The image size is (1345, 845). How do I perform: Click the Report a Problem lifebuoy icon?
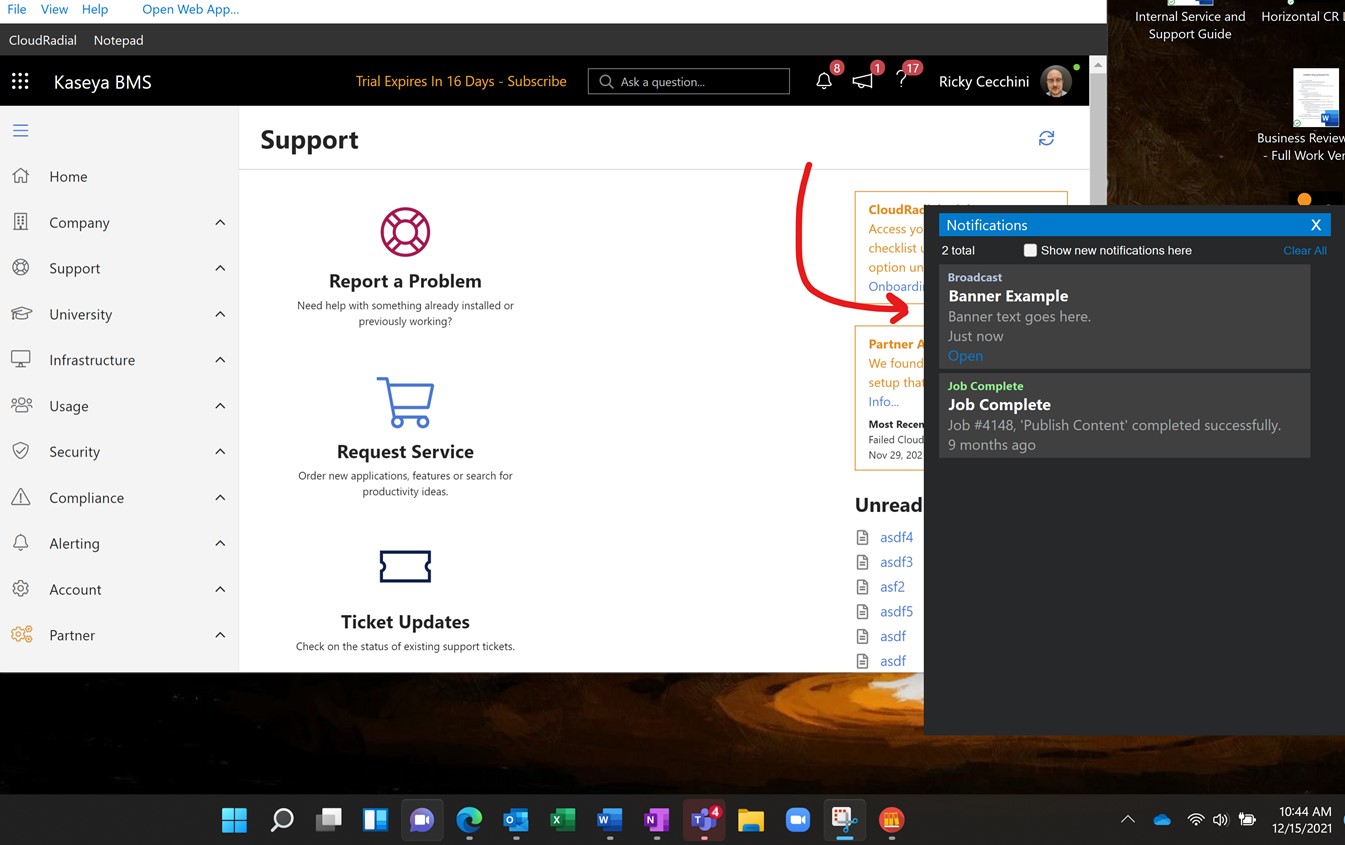[x=405, y=232]
